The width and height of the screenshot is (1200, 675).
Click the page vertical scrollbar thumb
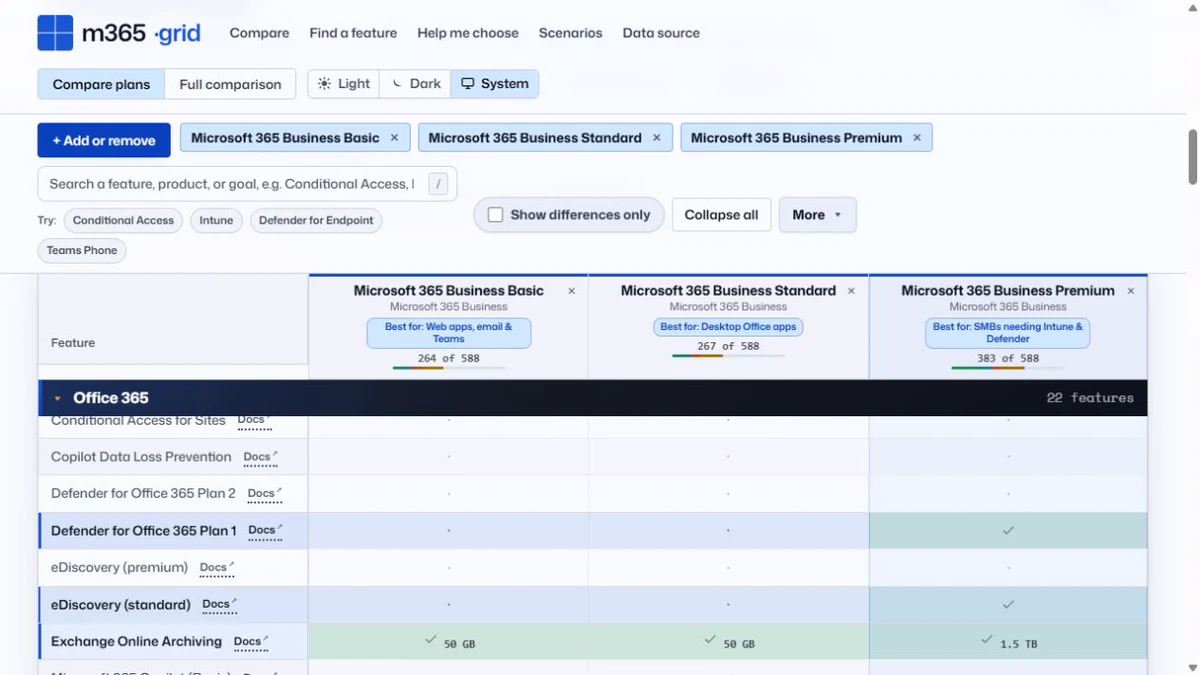coord(1192,157)
